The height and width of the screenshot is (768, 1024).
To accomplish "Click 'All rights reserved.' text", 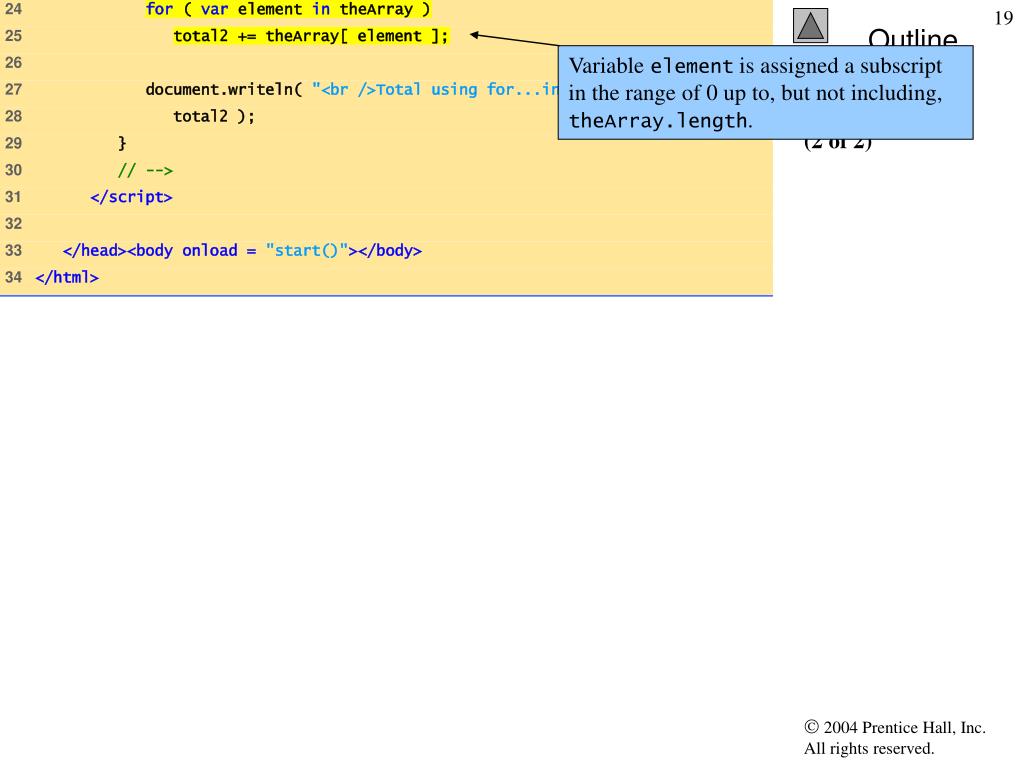I will pos(869,748).
